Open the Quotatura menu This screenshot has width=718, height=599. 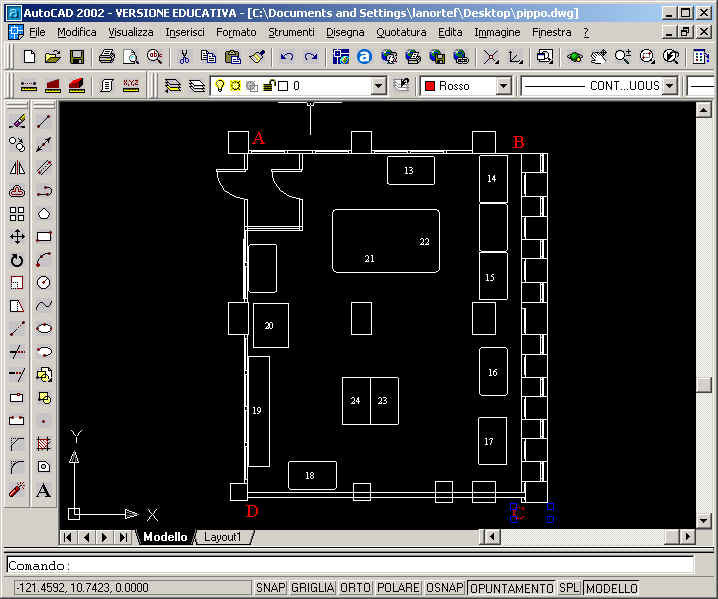[401, 33]
